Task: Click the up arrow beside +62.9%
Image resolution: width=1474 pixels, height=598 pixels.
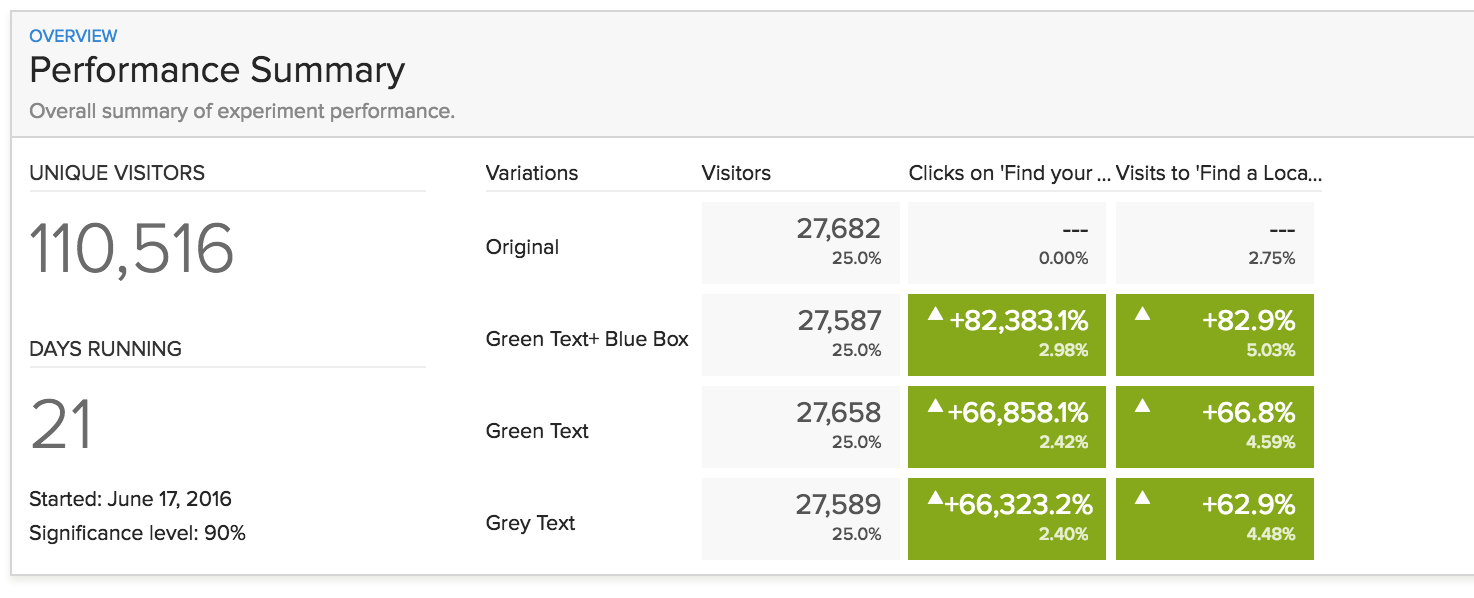Action: click(x=1143, y=497)
